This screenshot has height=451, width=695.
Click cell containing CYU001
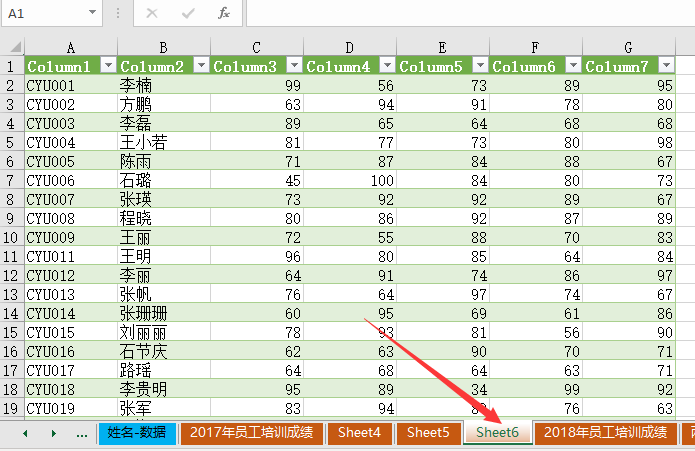click(71, 86)
